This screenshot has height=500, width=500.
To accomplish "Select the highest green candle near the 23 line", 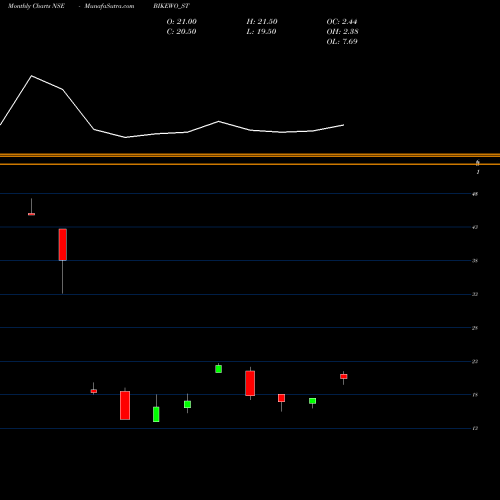I will click(x=219, y=369).
